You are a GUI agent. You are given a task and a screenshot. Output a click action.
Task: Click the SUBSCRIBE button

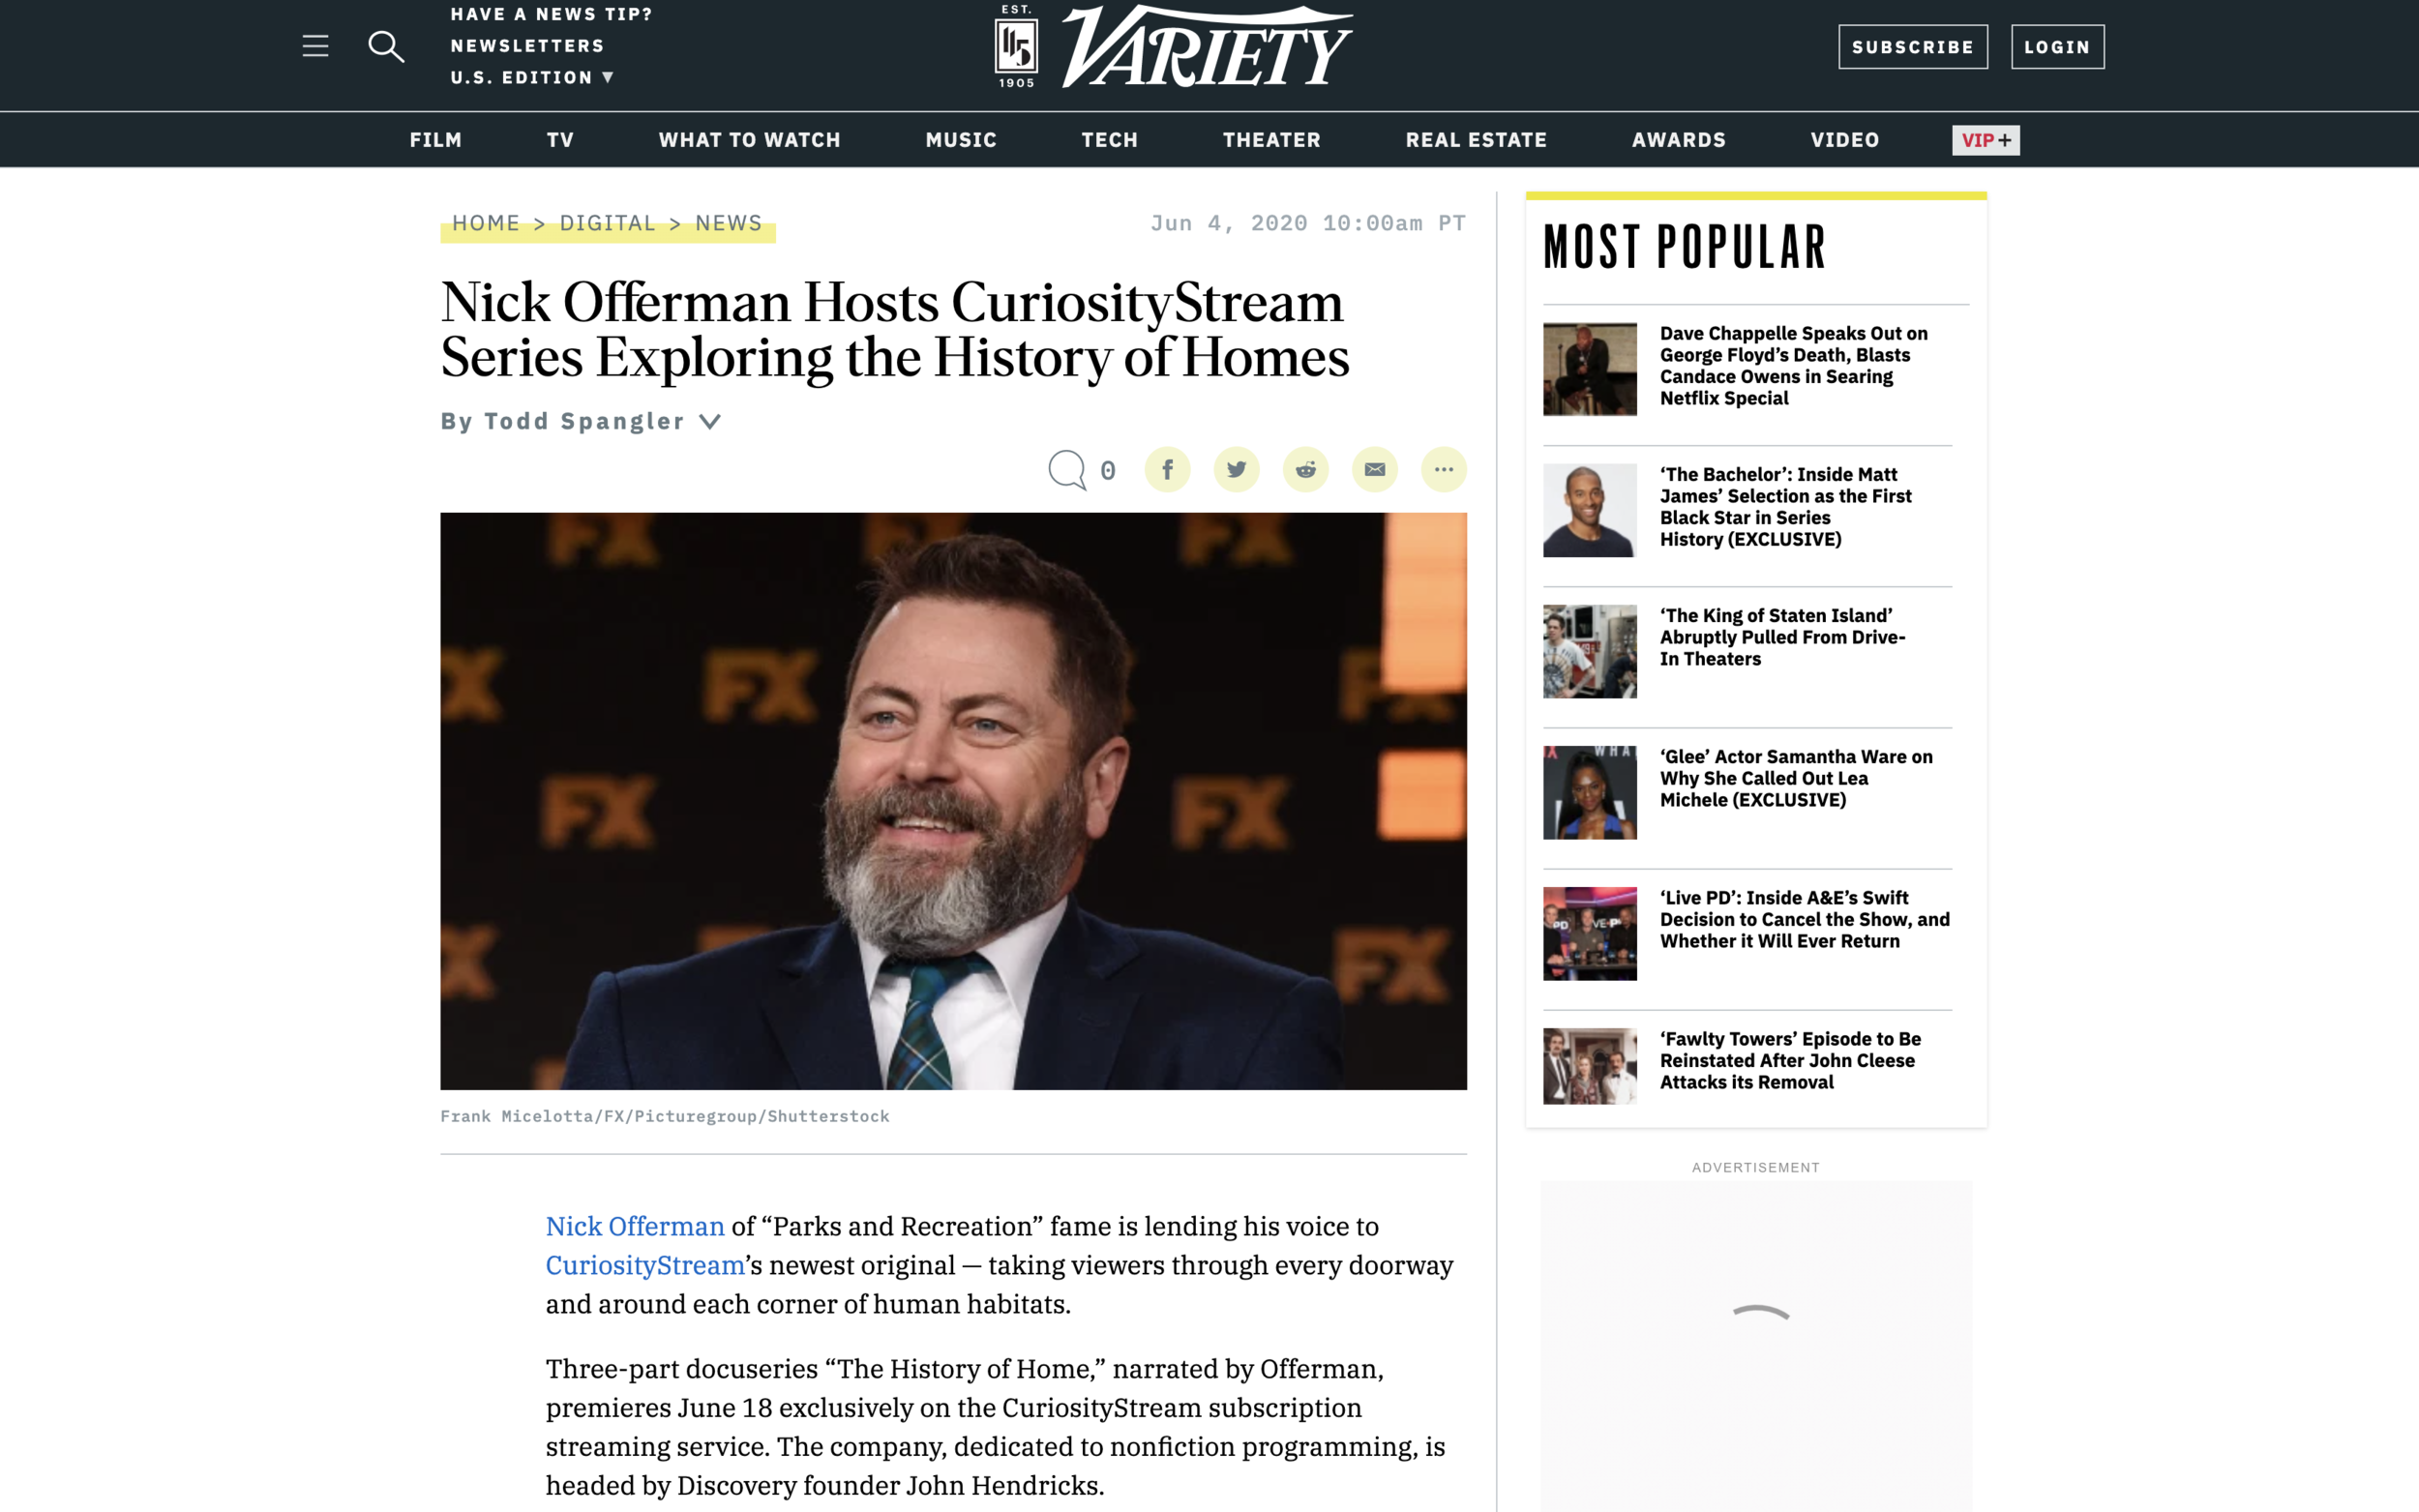tap(1912, 47)
